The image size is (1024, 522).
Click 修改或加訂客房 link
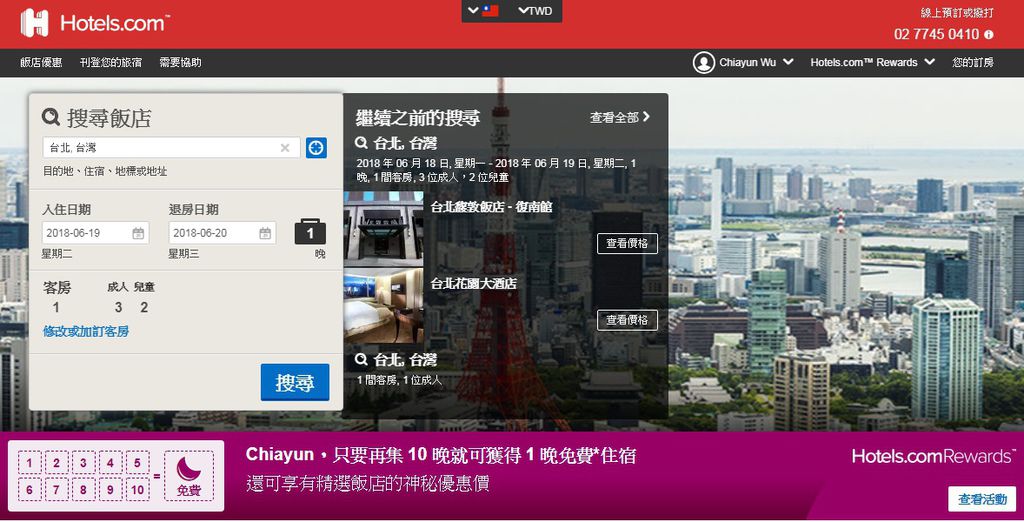(x=86, y=331)
